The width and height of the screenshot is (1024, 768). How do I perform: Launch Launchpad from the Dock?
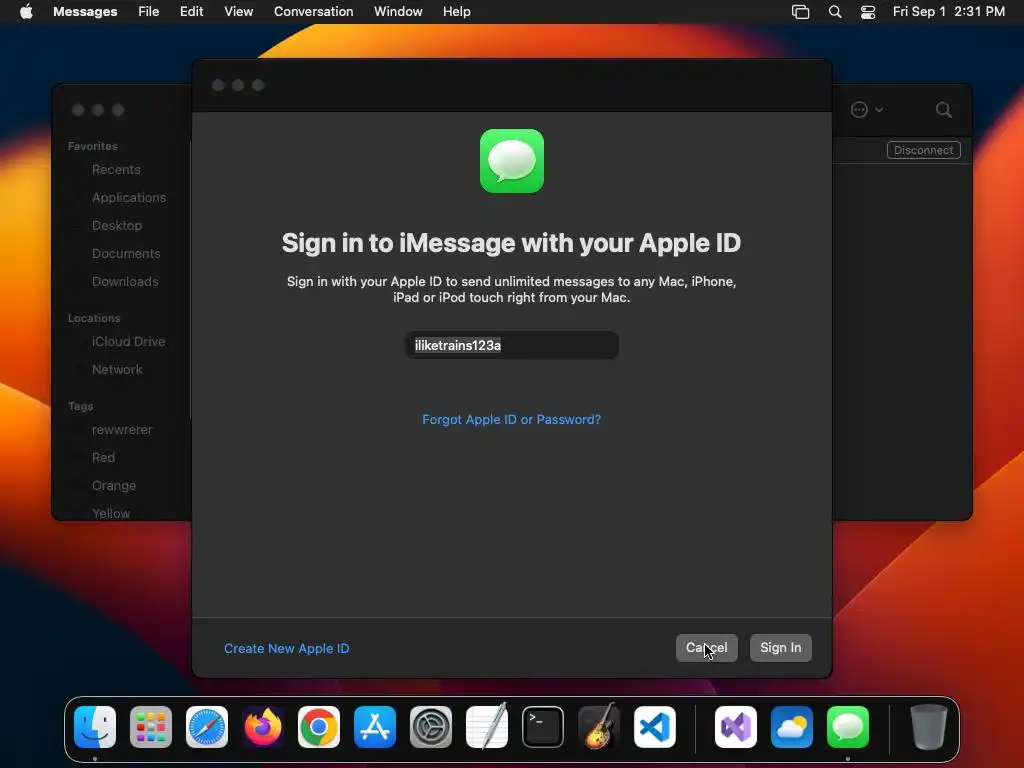151,727
